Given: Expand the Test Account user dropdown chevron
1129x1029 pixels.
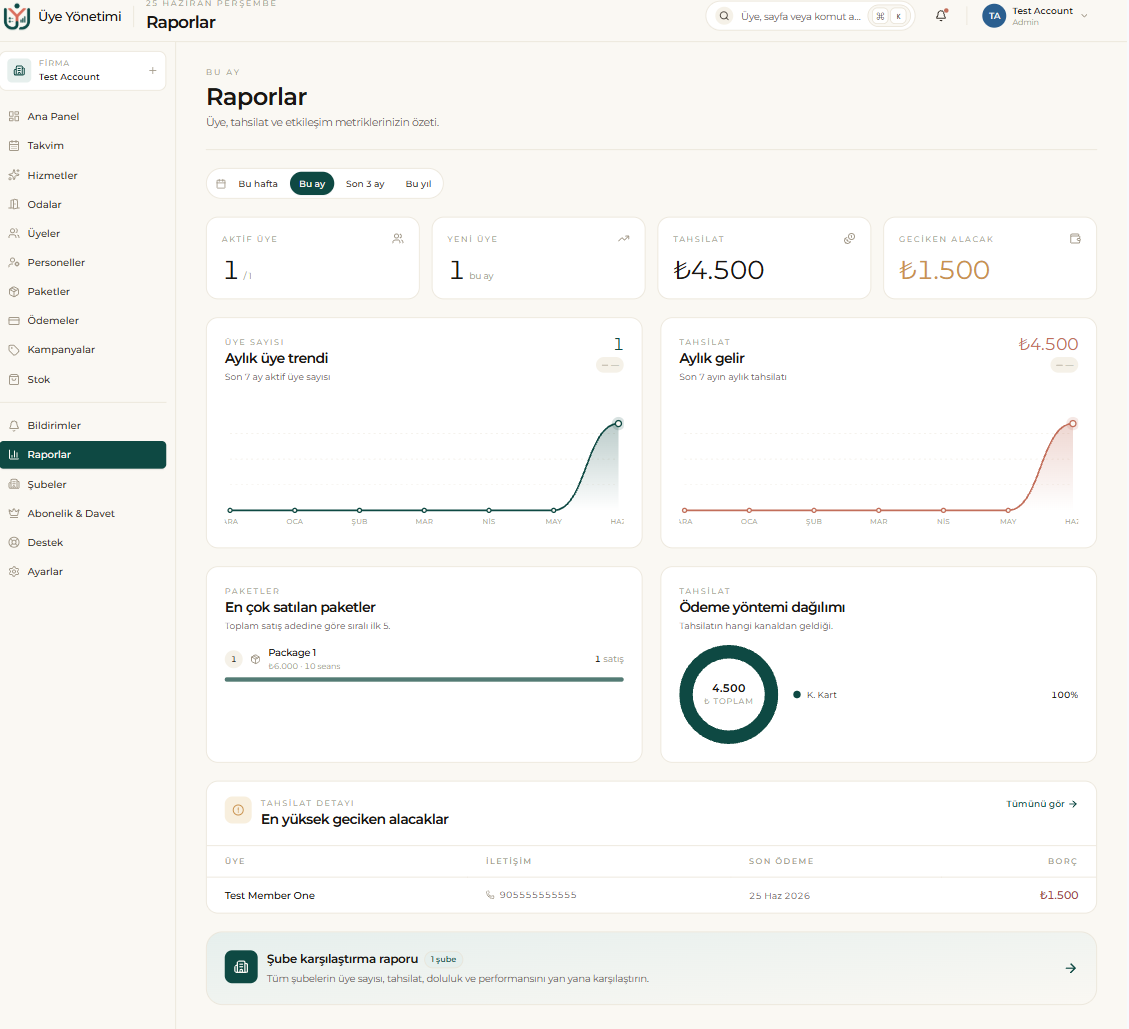Looking at the screenshot, I should click(1084, 16).
